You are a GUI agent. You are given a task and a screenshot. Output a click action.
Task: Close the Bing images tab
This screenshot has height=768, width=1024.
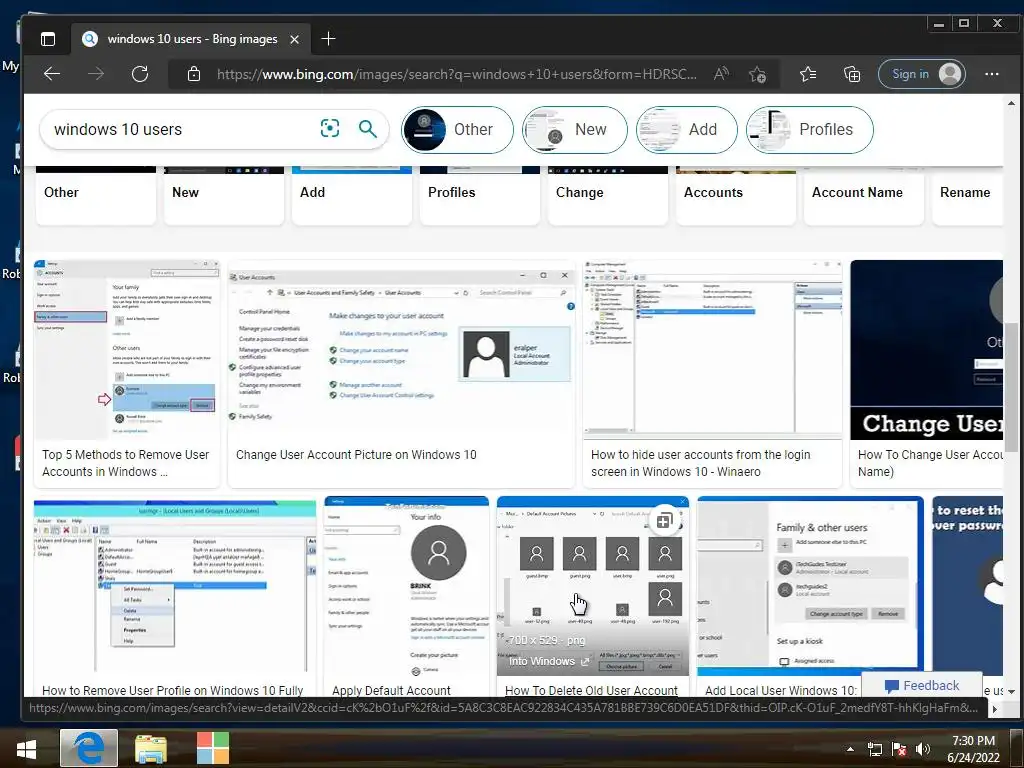[x=295, y=39]
